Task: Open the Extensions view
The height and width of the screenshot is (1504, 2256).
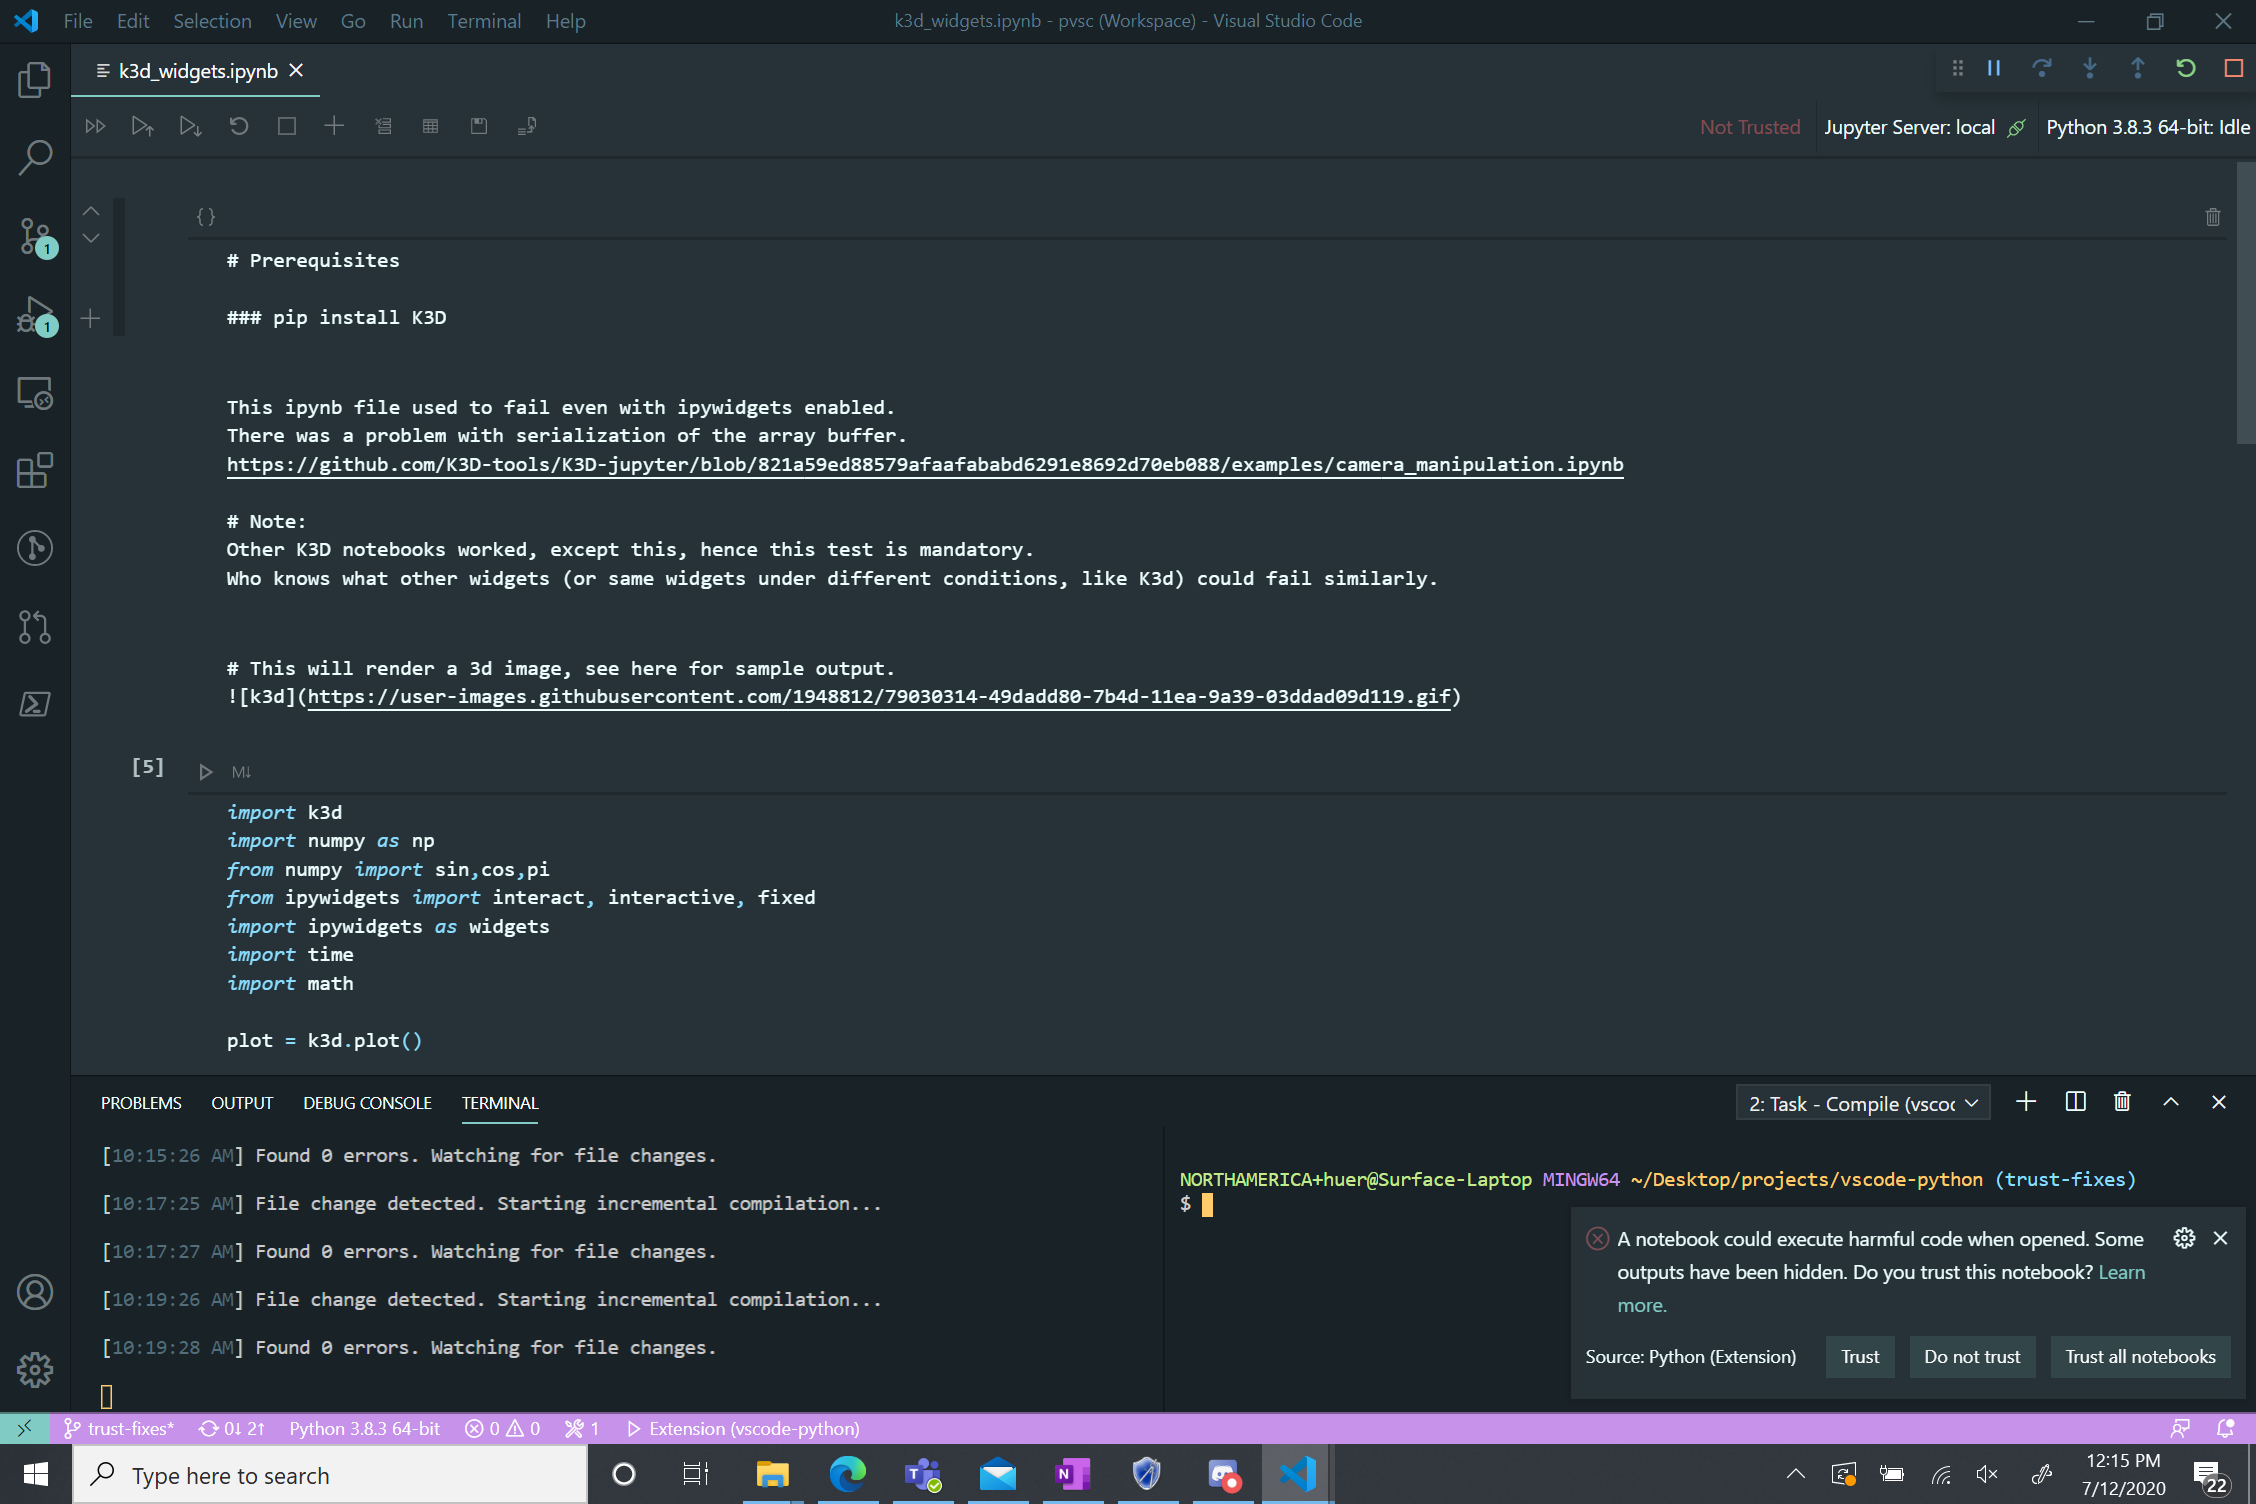Action: tap(35, 470)
